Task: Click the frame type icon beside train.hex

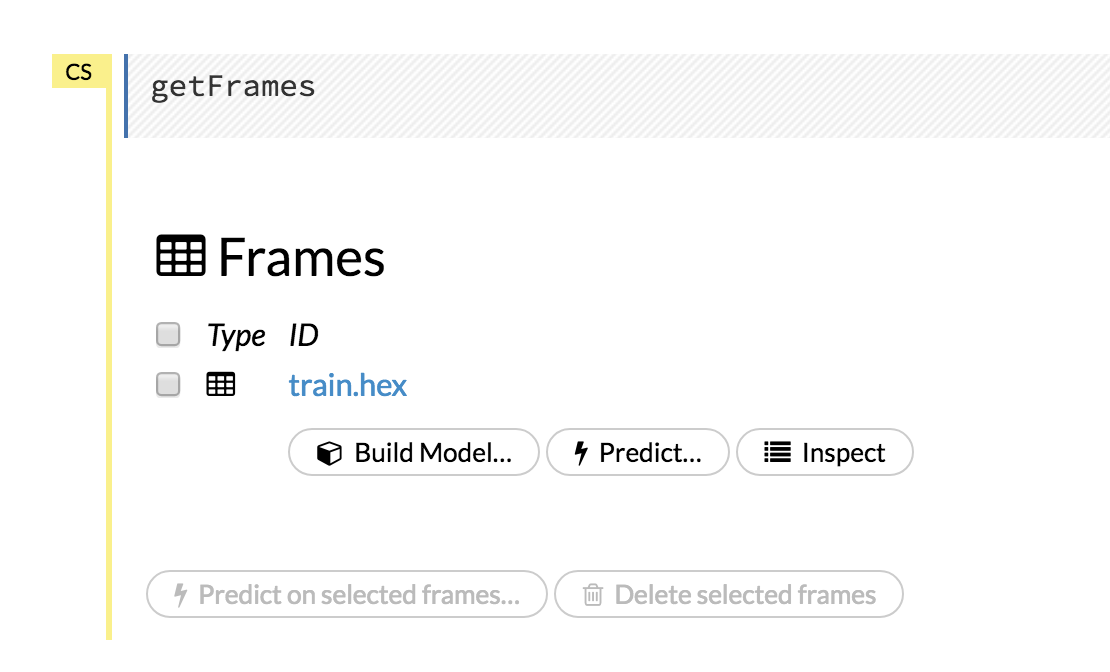Action: tap(221, 383)
